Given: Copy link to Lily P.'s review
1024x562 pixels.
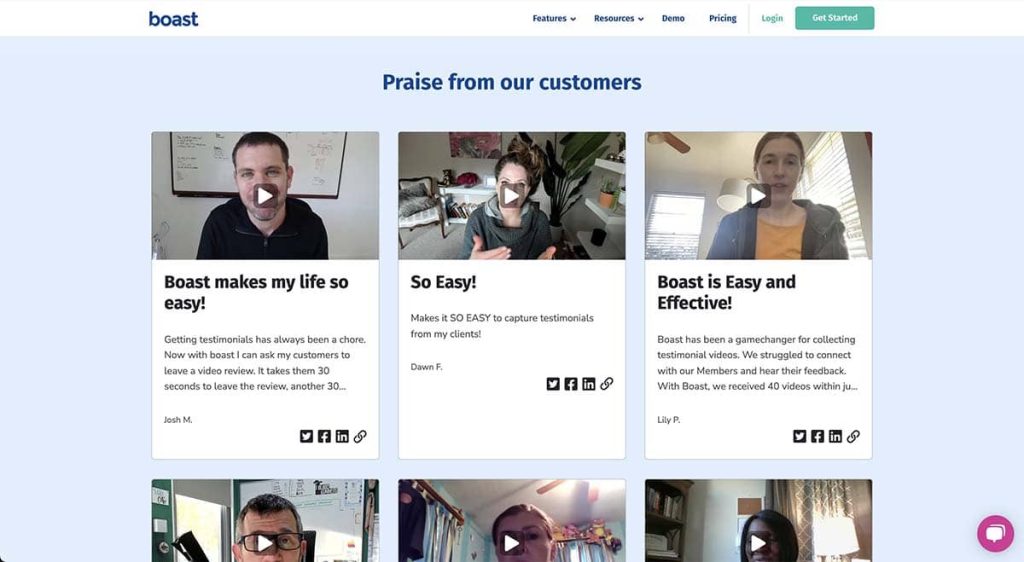Looking at the screenshot, I should click(x=854, y=436).
